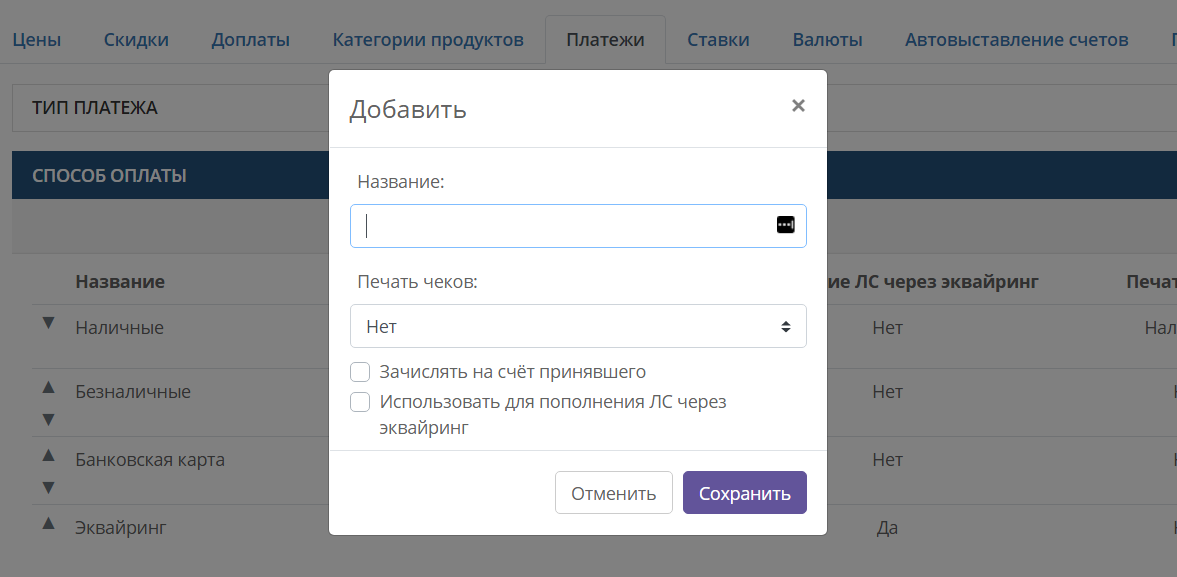
Task: Click the Печать чеков label
Action: (417, 282)
